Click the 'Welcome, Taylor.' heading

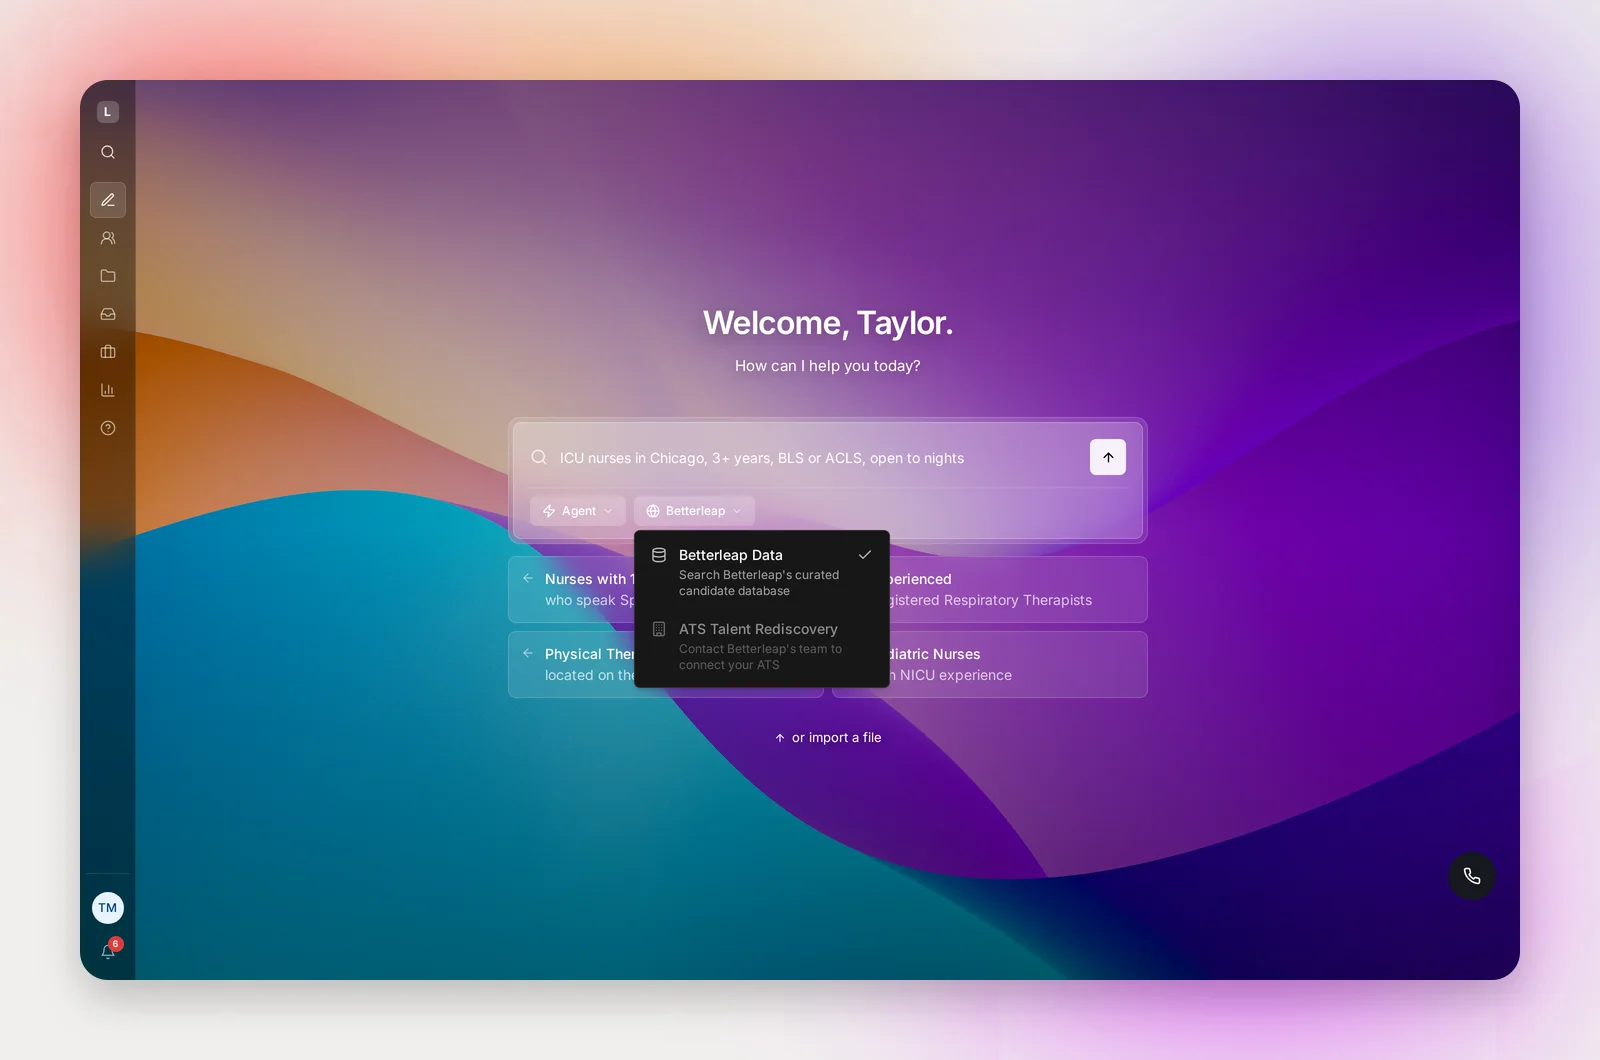click(x=828, y=323)
